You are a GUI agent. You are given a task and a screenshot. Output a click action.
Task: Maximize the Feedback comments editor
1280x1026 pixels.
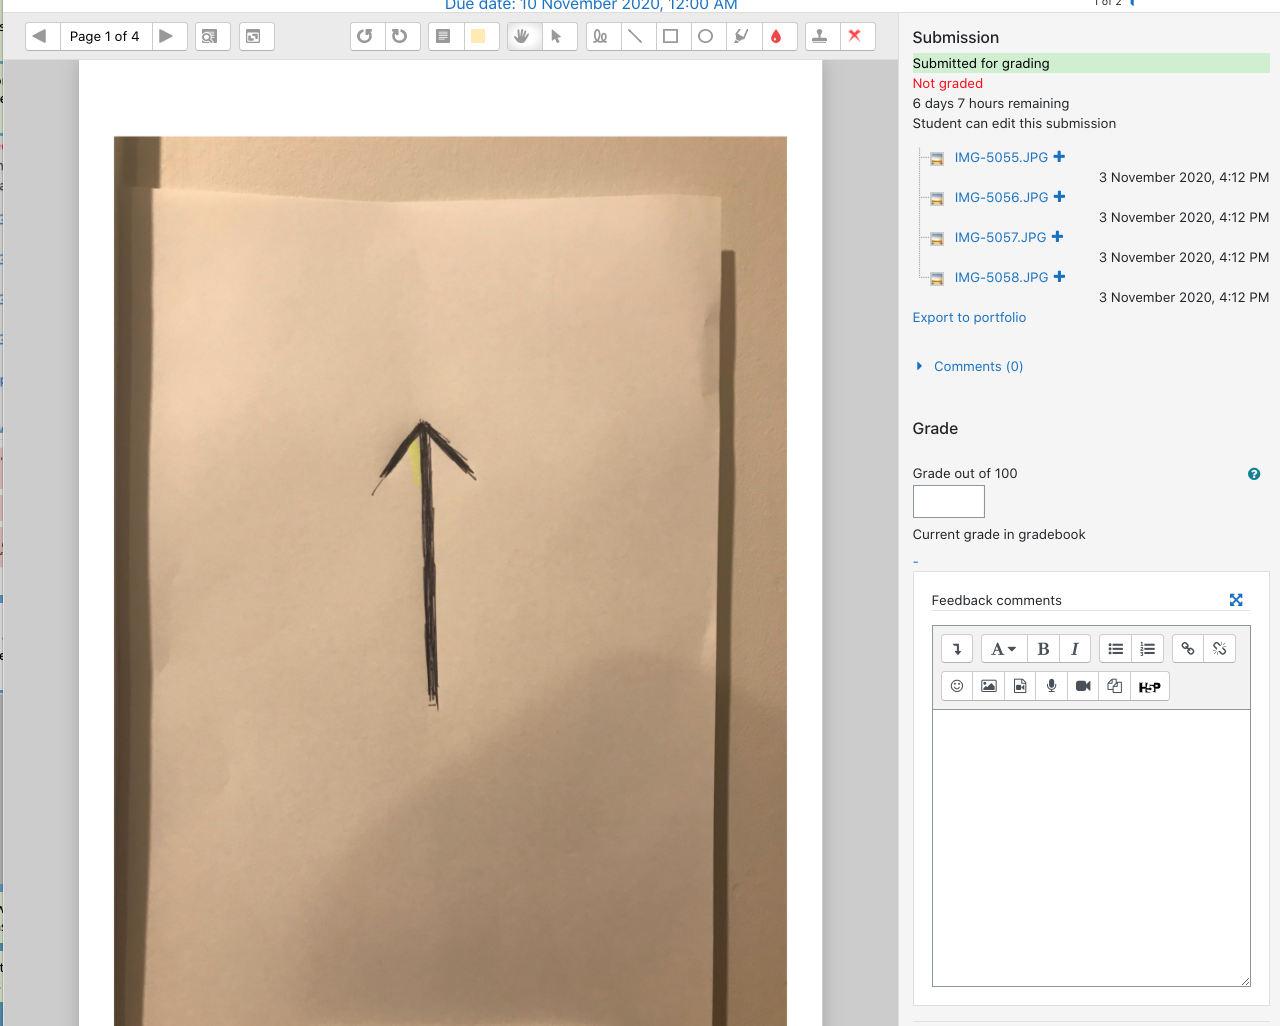pos(1236,600)
